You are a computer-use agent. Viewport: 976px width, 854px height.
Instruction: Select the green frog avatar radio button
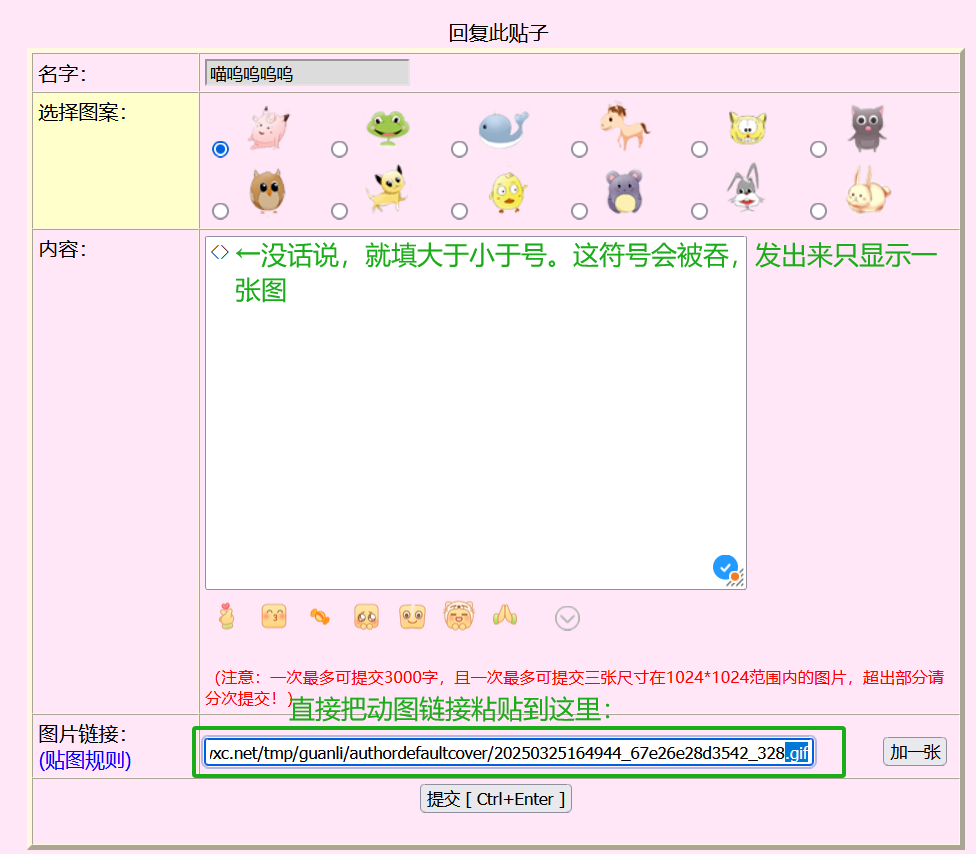(x=339, y=149)
